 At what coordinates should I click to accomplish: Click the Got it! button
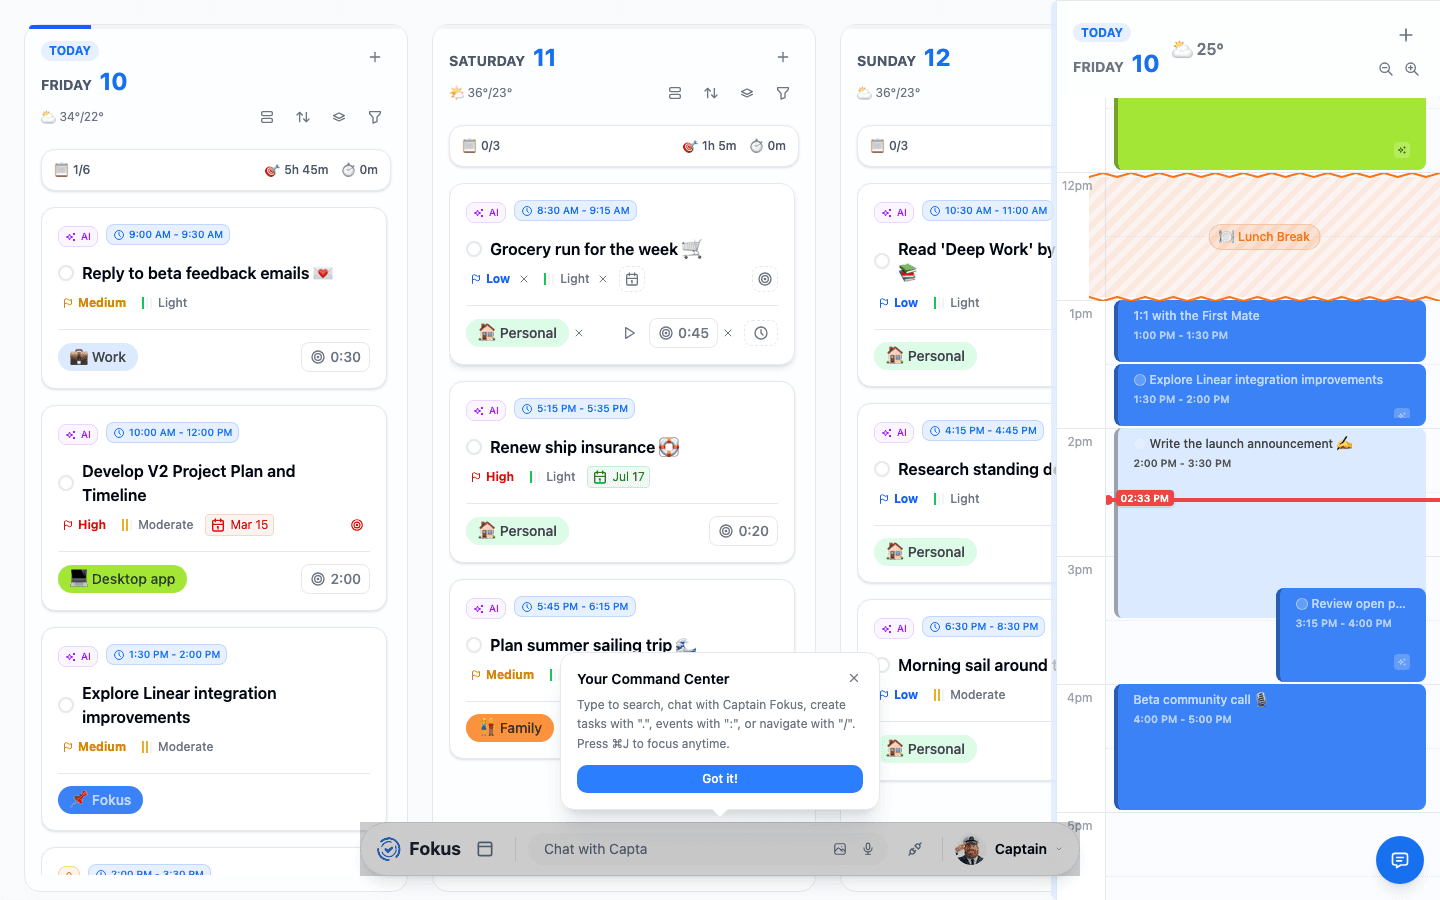coord(720,779)
